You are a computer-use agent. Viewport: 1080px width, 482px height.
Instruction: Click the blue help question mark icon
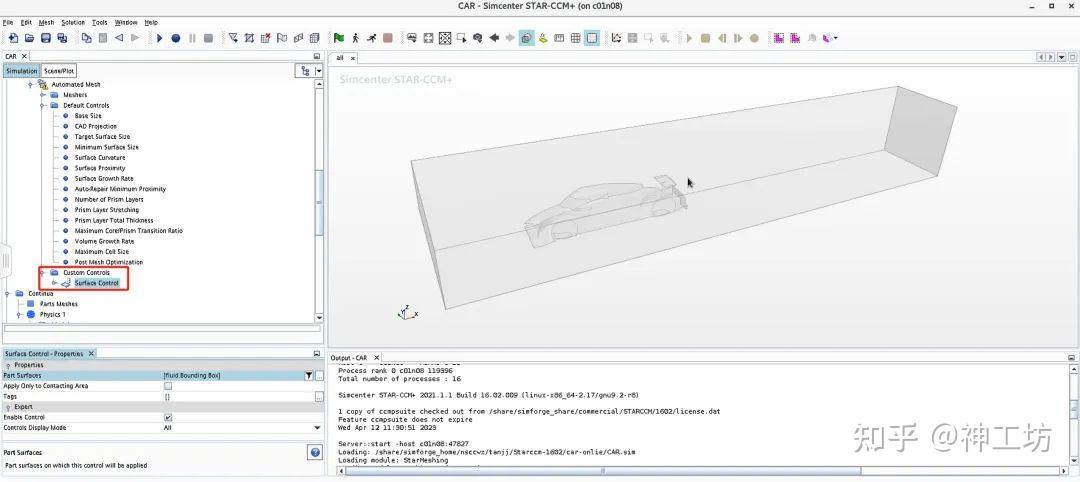click(315, 452)
